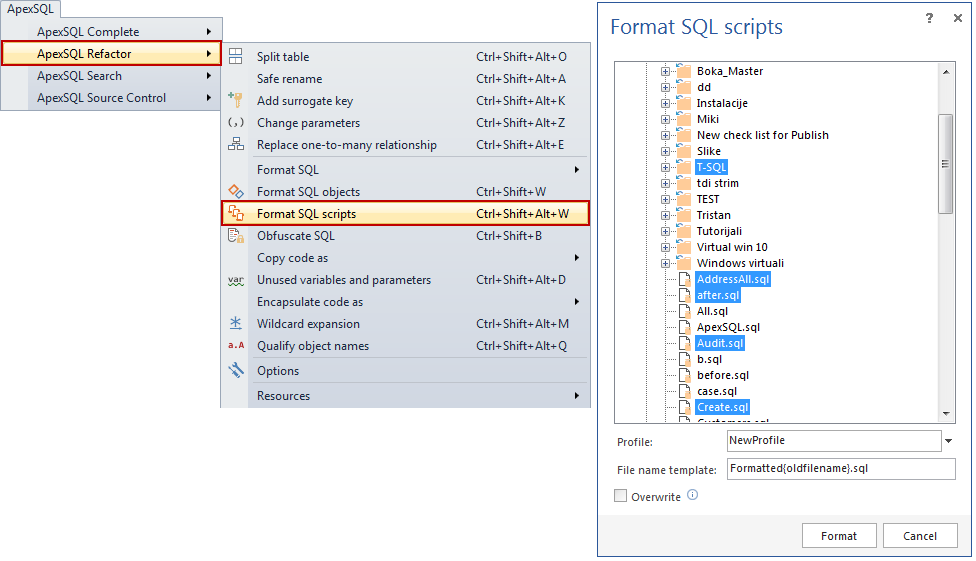Choose the Safe rename menu item
Screen dimensions: 976x561
tap(405, 78)
